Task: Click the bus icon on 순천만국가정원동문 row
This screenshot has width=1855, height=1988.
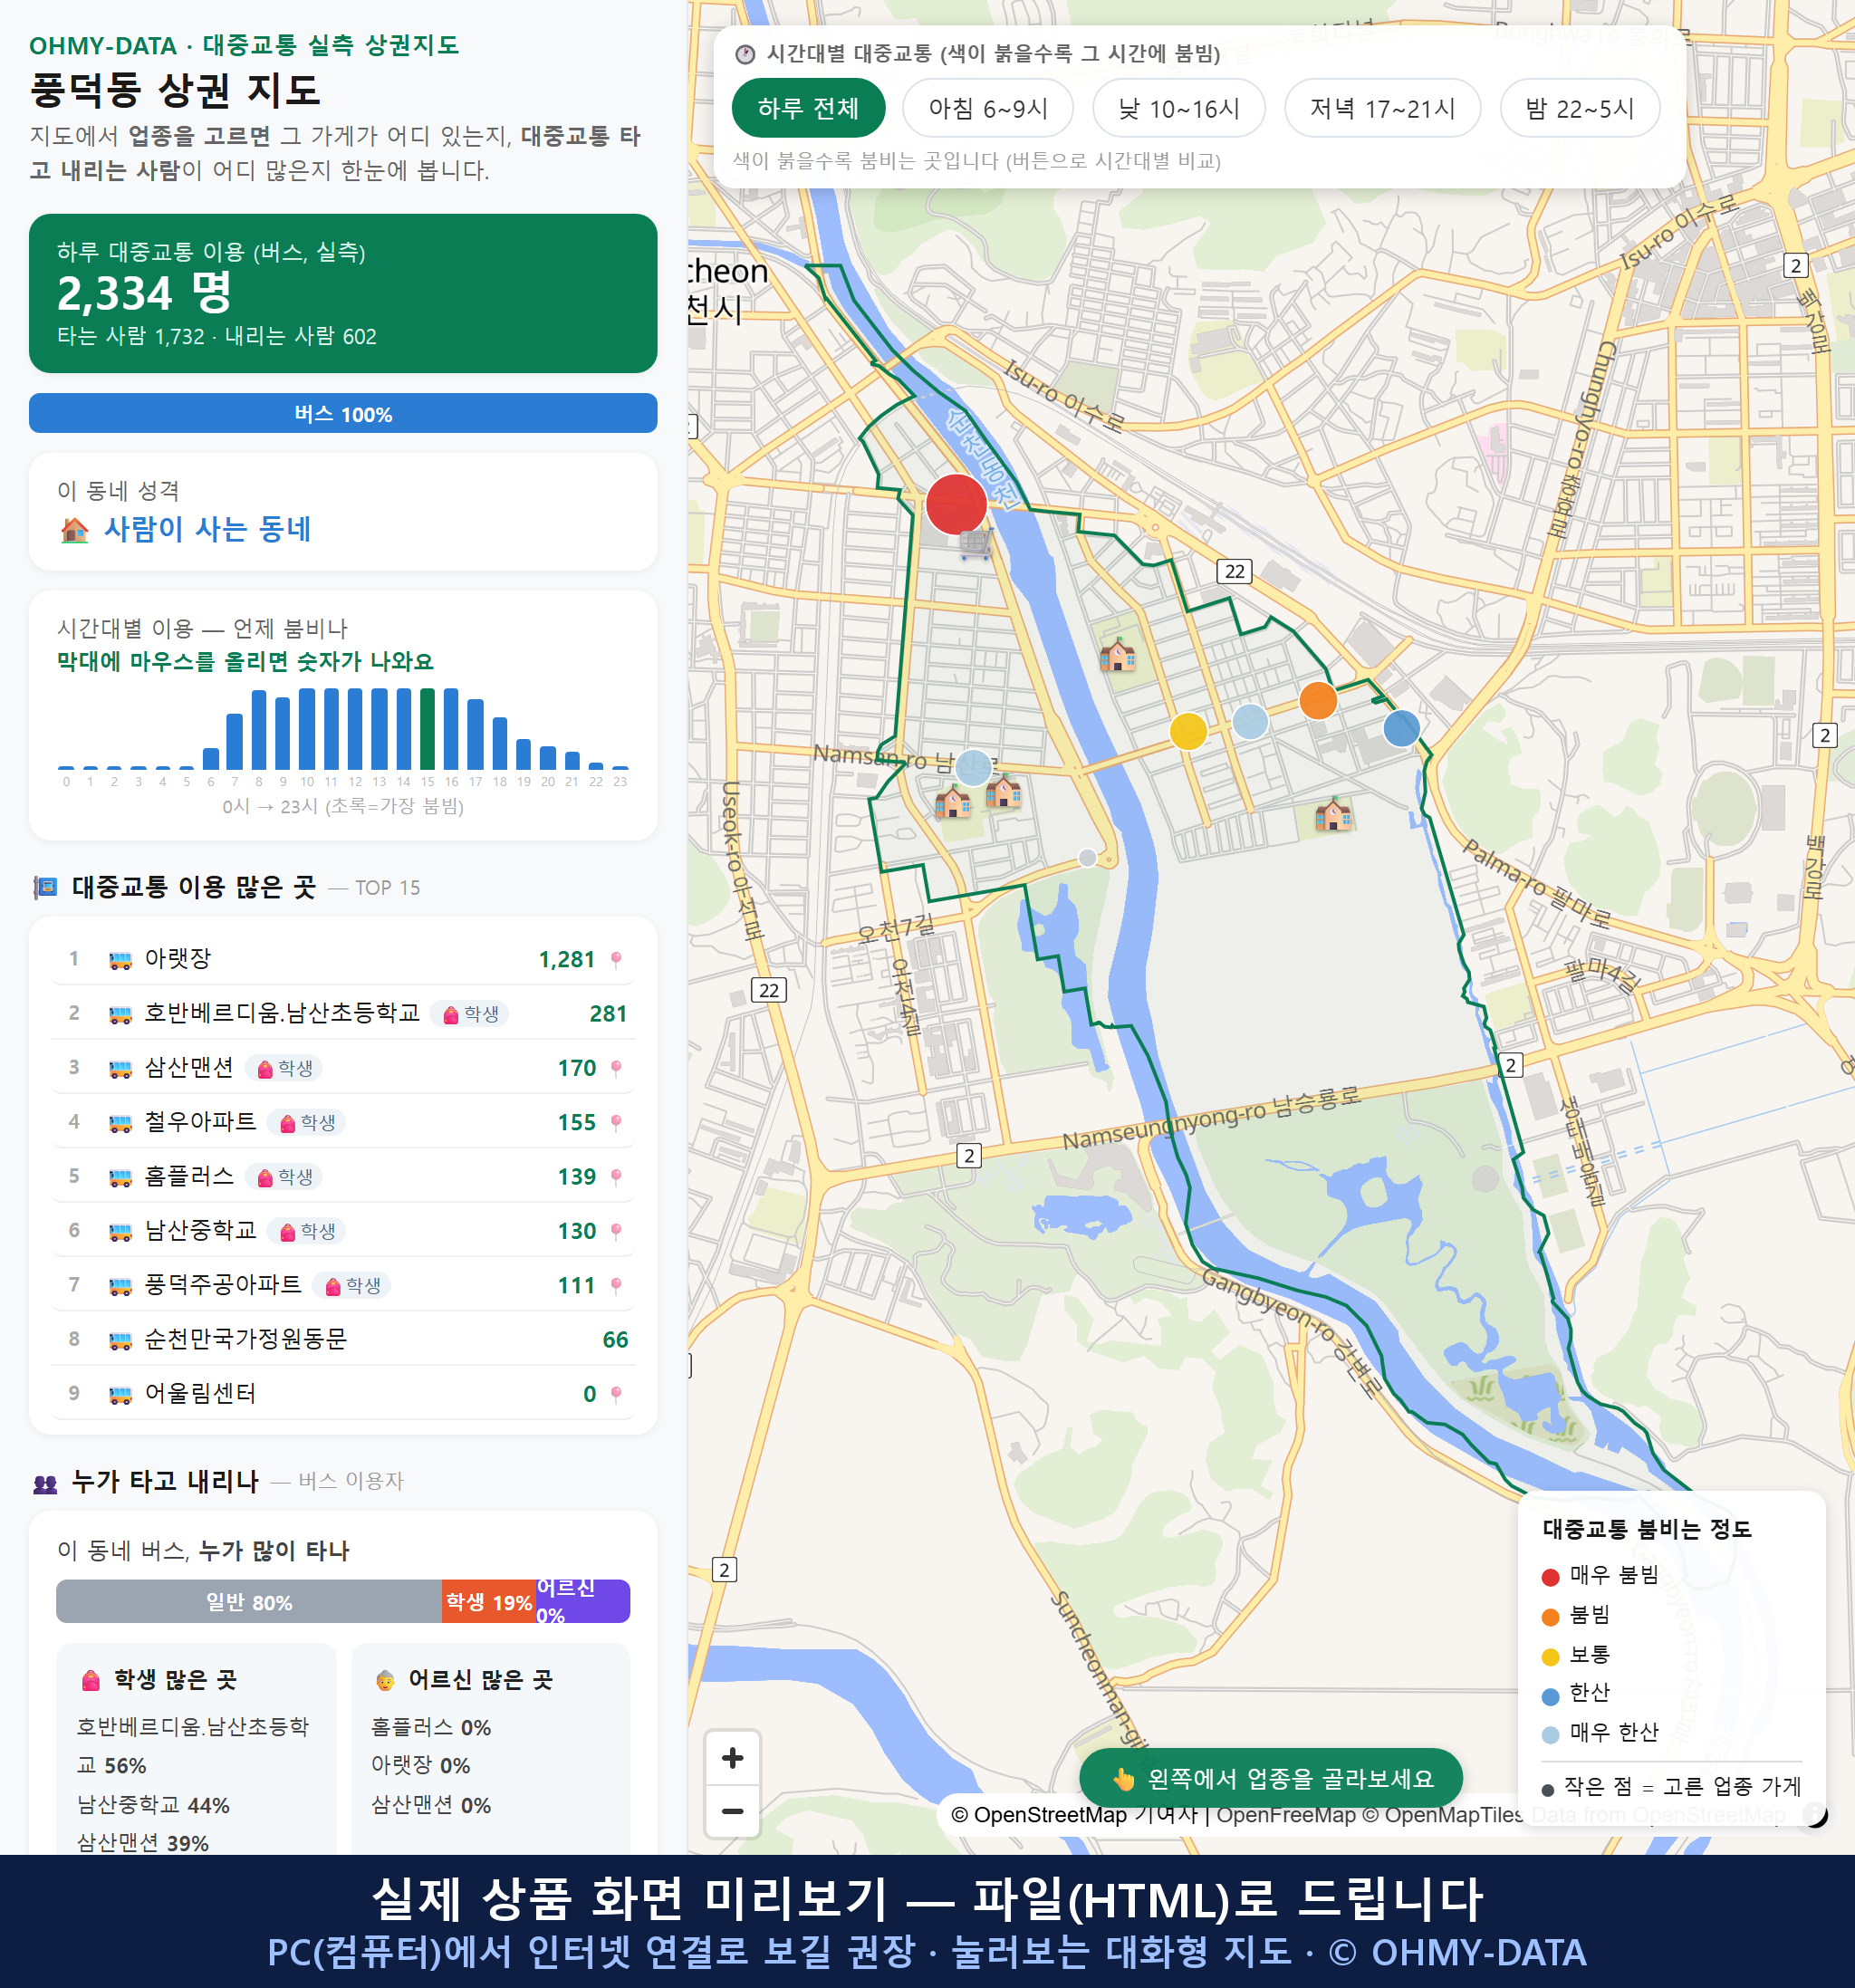Action: (120, 1340)
